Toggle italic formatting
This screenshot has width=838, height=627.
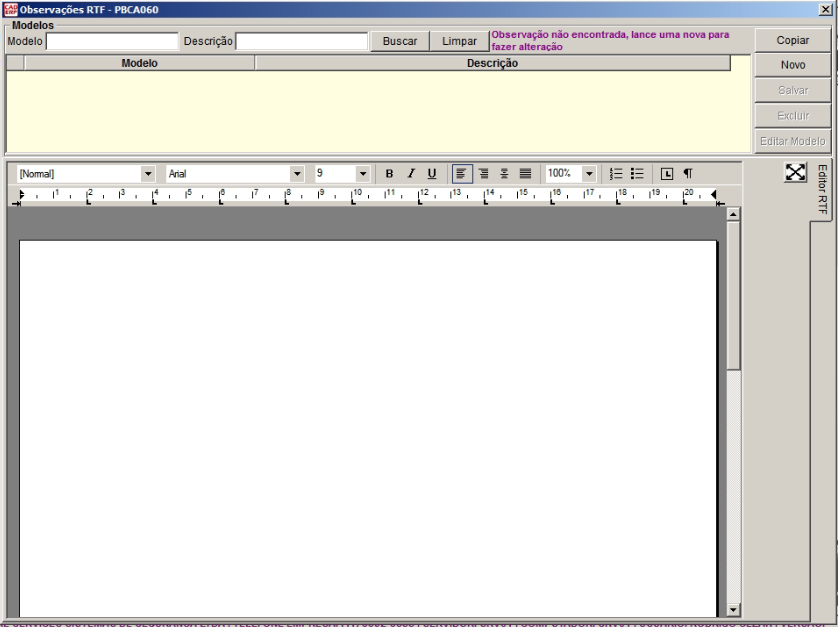coord(410,174)
